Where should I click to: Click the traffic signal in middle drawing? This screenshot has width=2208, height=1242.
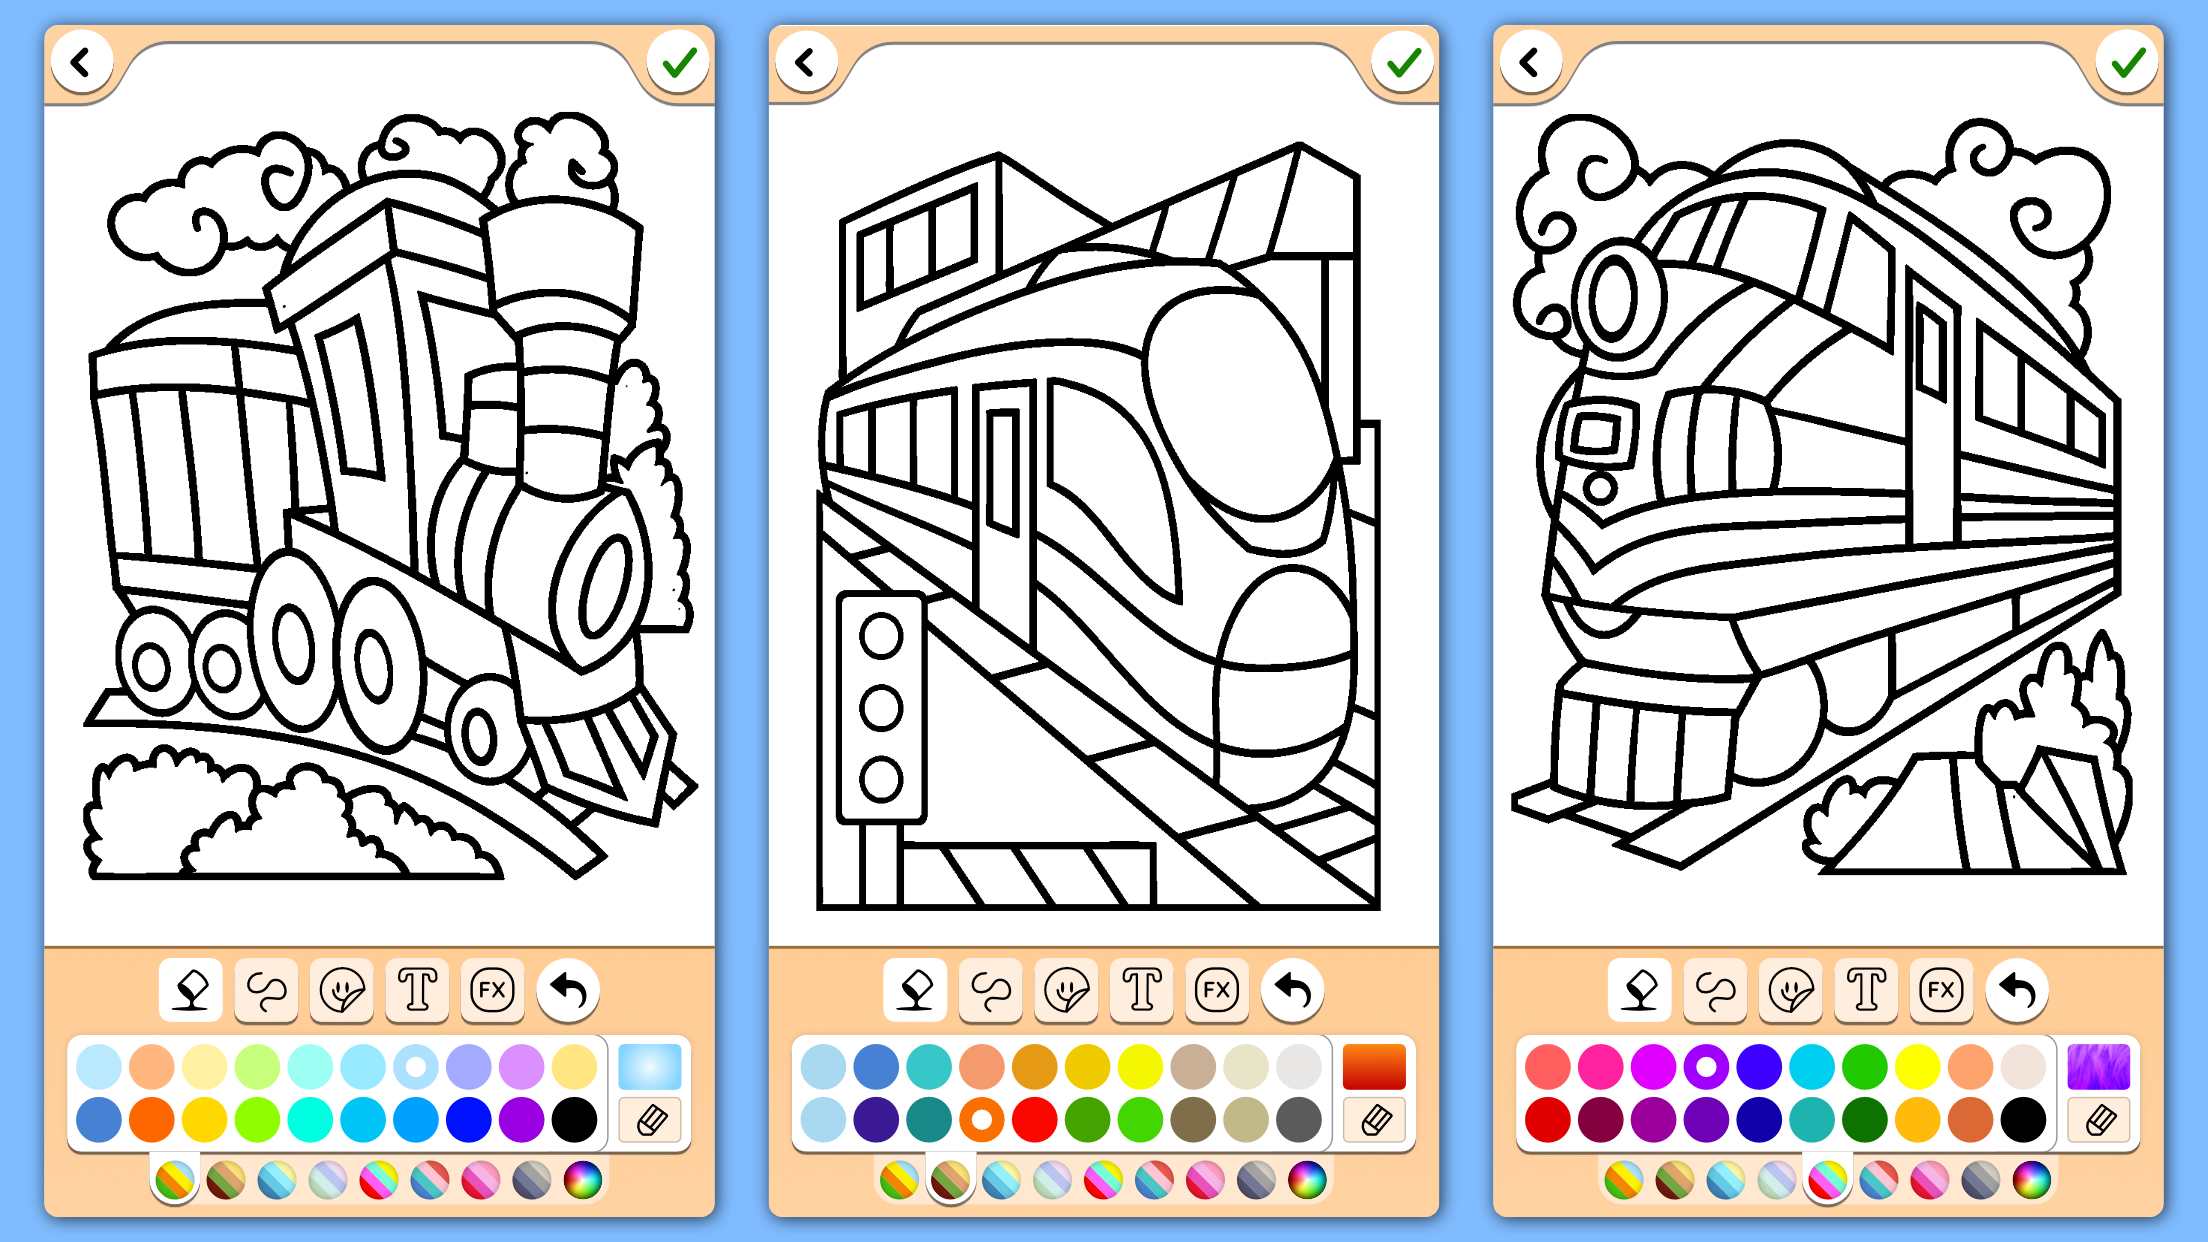pyautogui.click(x=881, y=707)
